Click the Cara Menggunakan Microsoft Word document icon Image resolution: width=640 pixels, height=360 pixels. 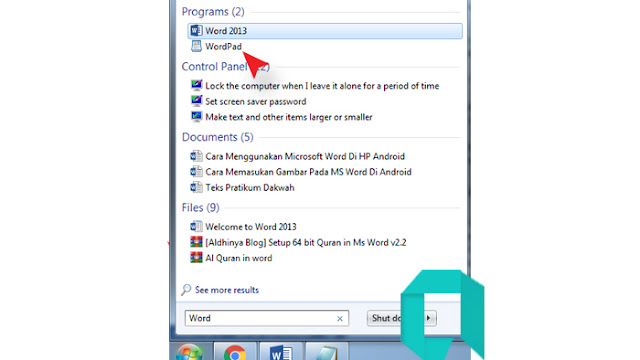196,156
